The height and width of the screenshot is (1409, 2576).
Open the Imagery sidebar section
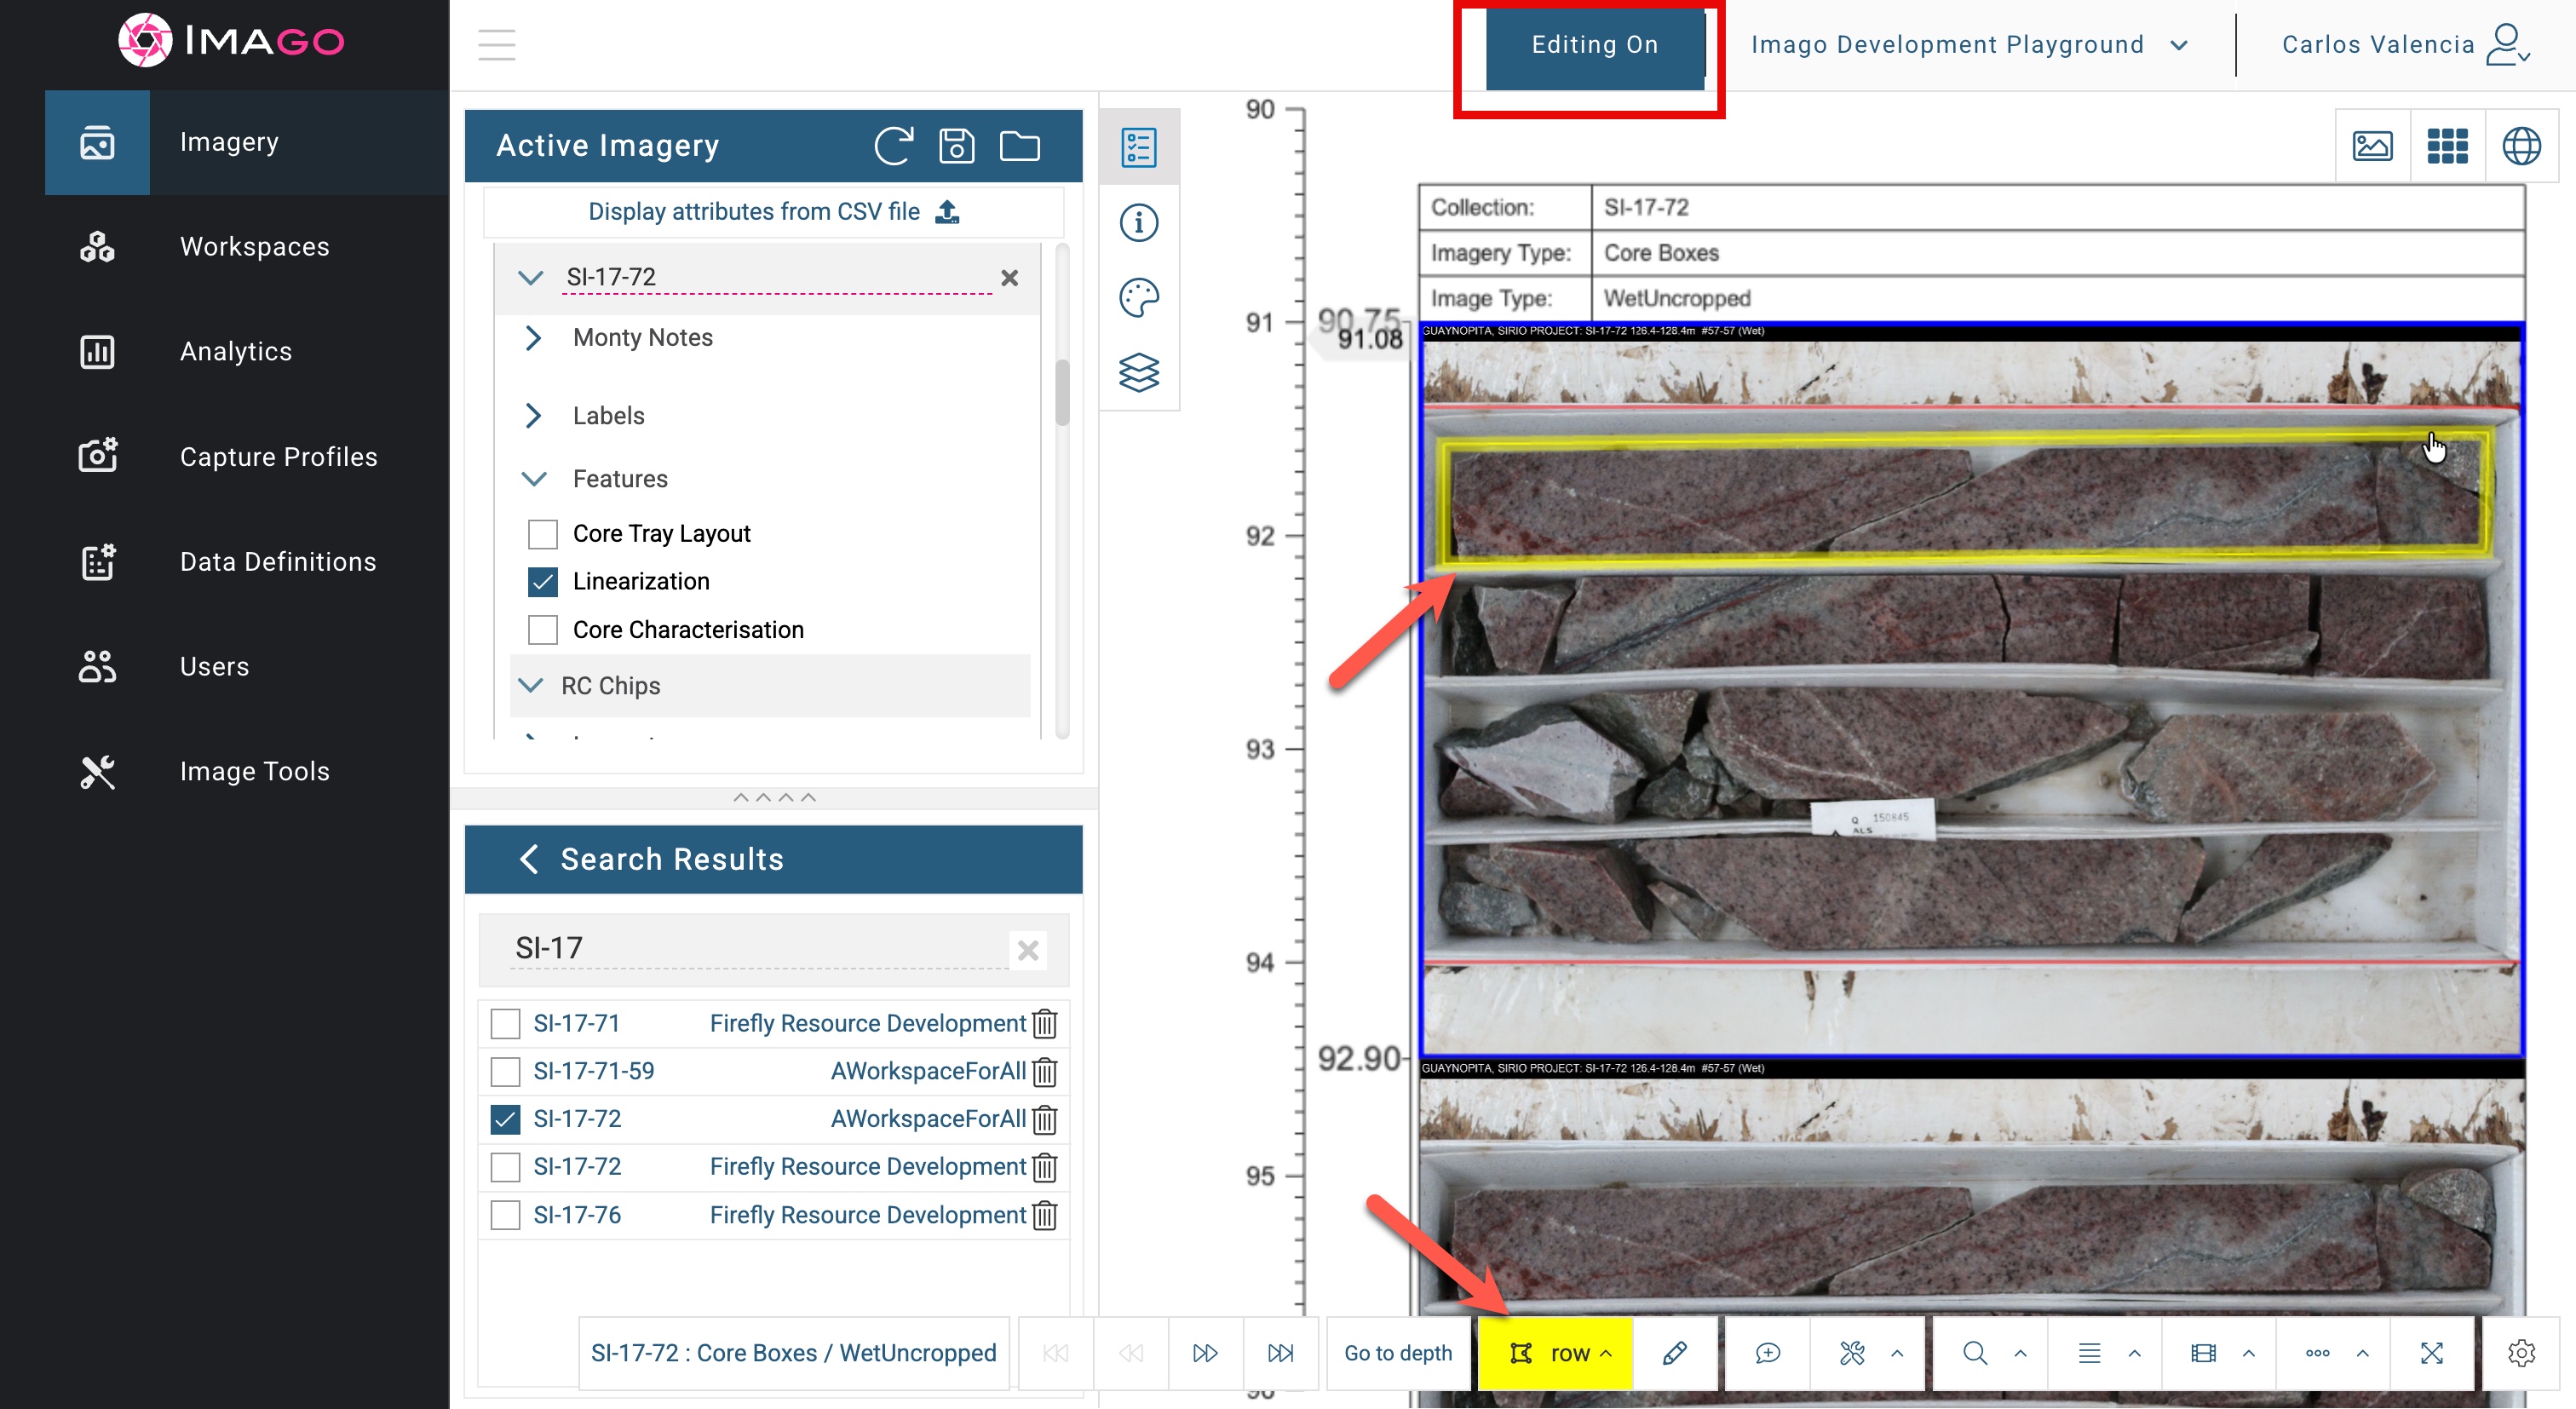229,142
